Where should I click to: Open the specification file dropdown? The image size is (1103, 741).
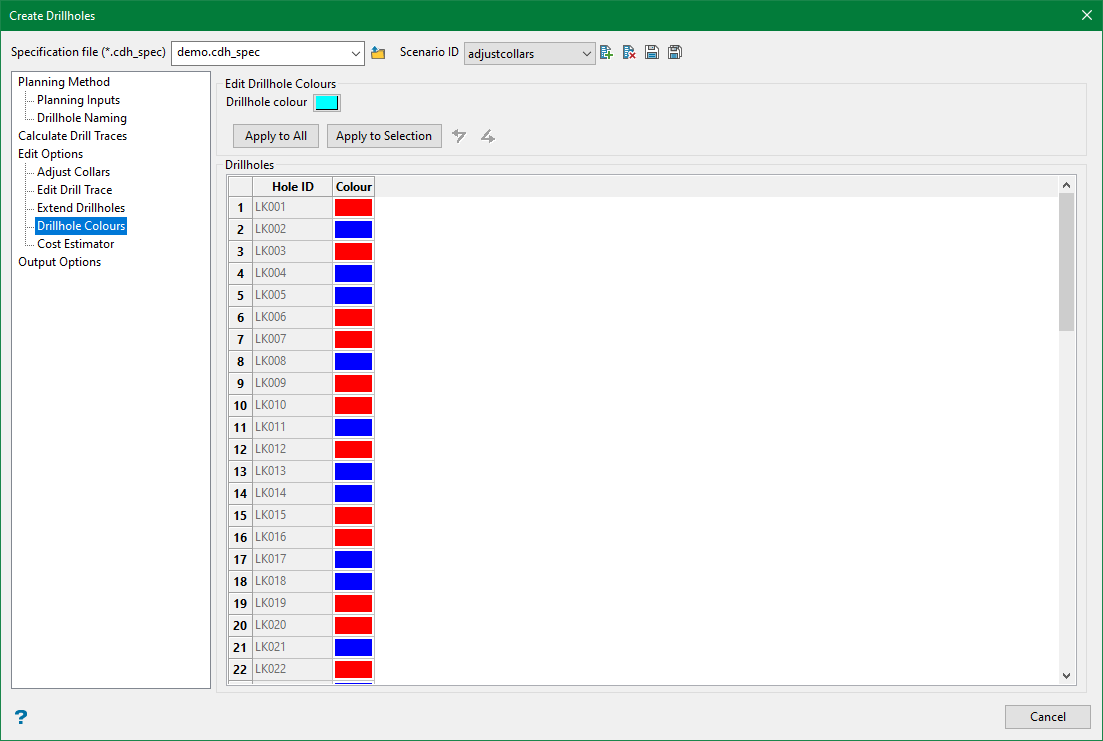pos(355,53)
